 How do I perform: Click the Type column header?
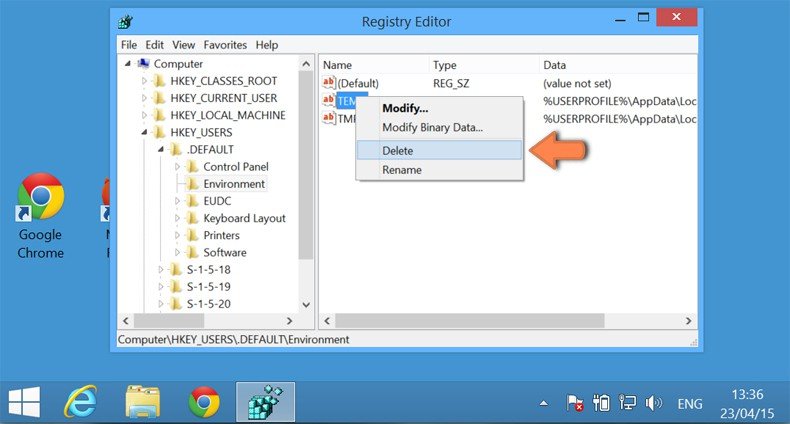click(x=484, y=65)
